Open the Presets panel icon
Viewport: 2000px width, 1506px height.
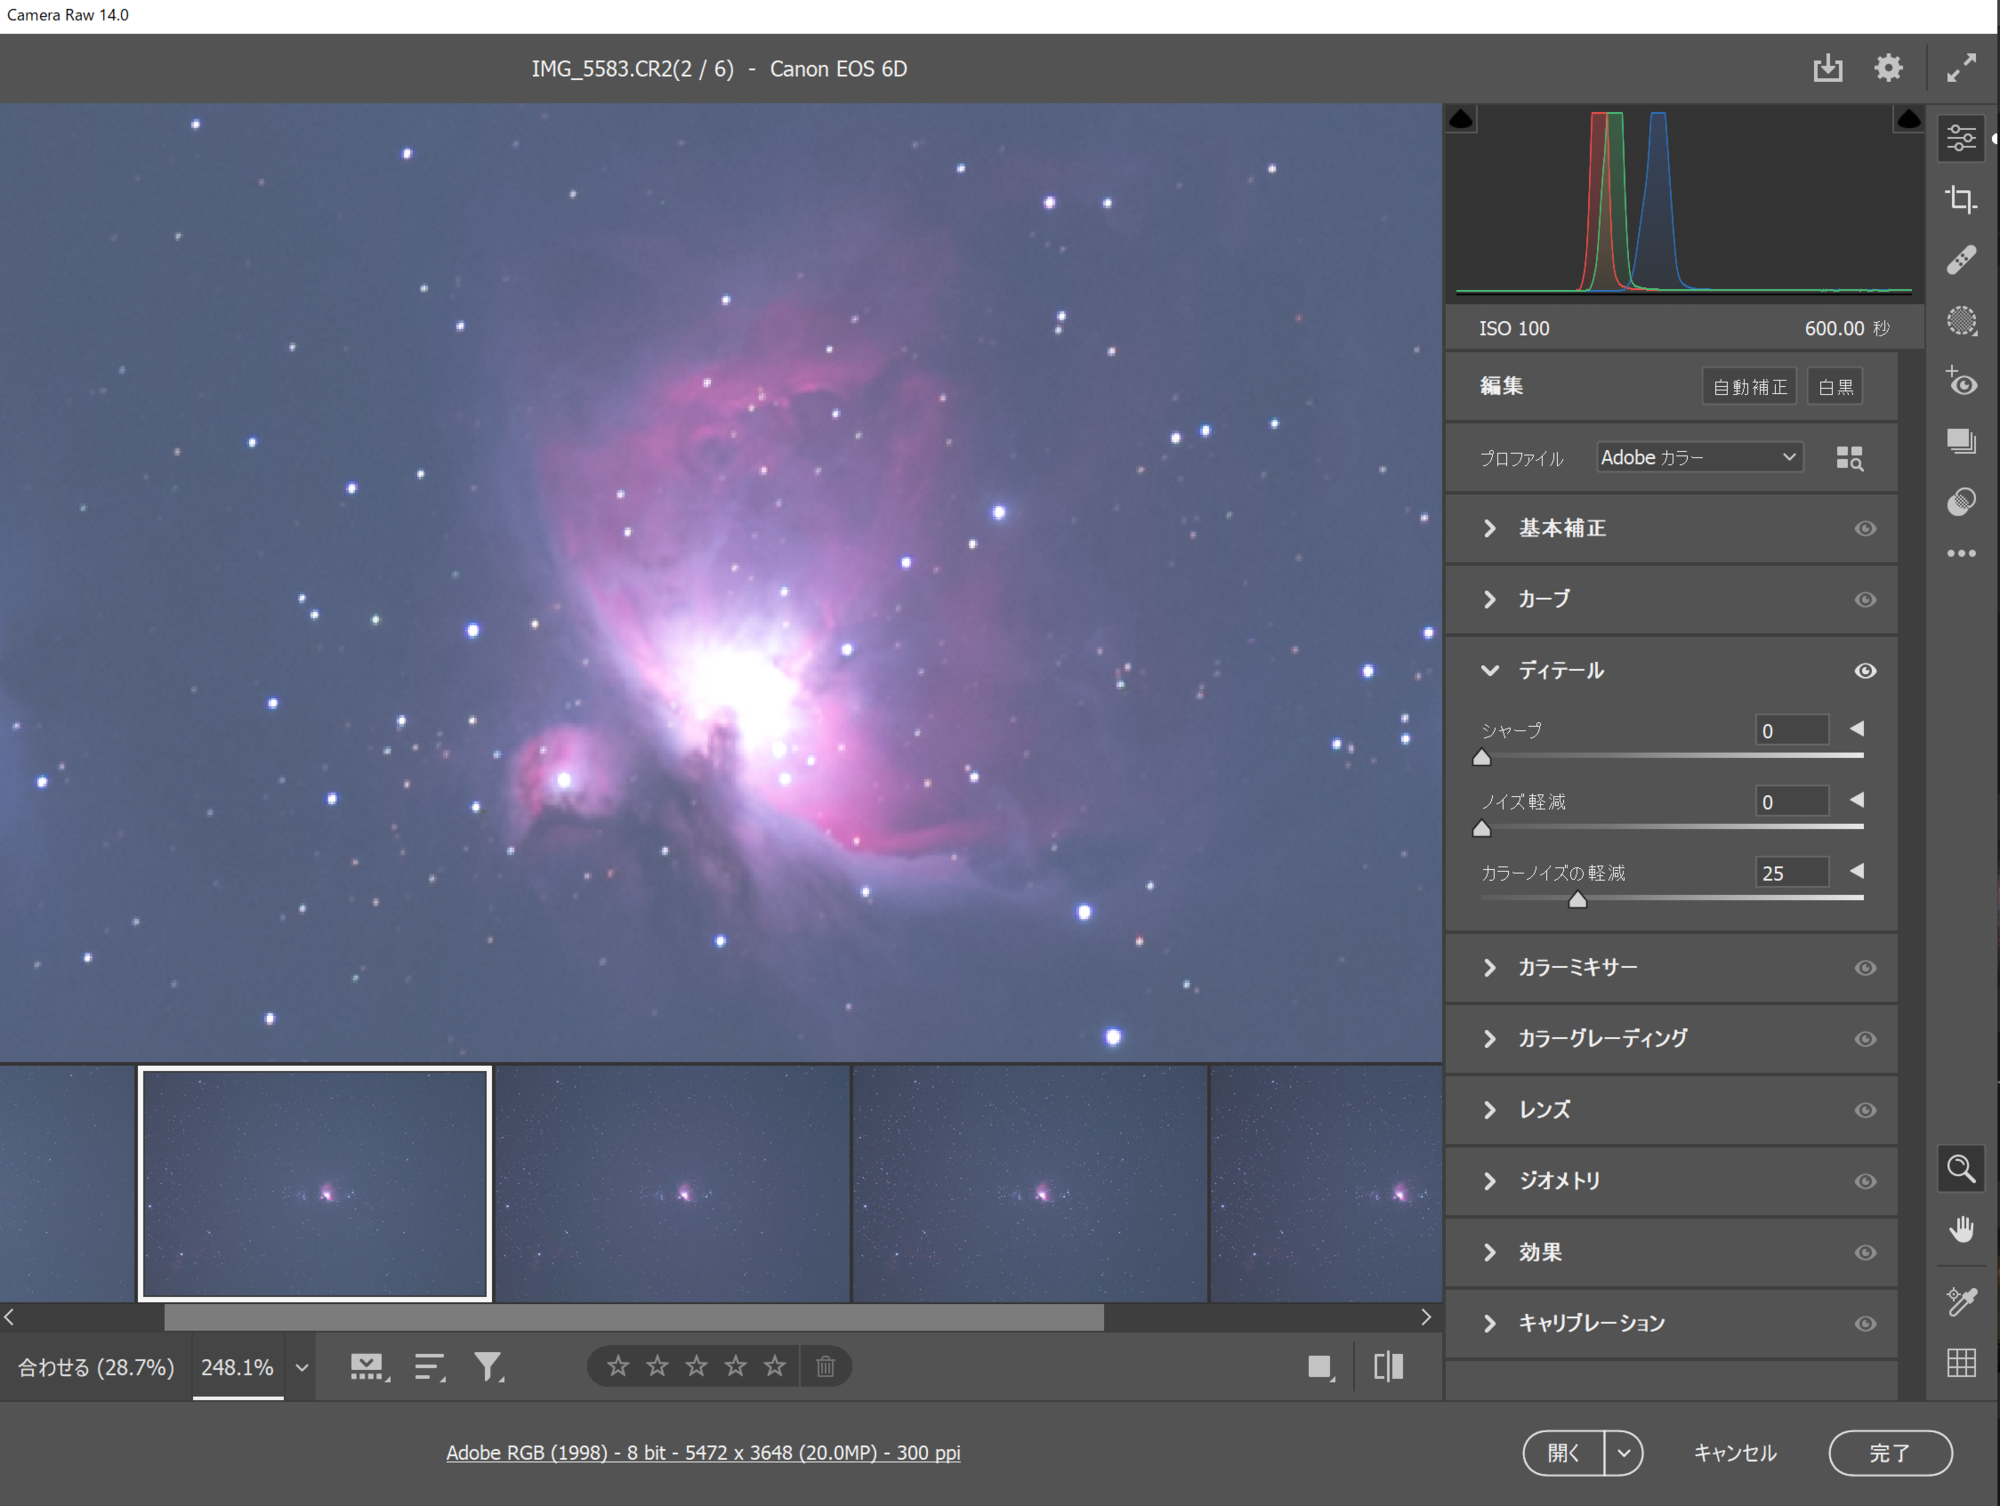coord(1961,501)
